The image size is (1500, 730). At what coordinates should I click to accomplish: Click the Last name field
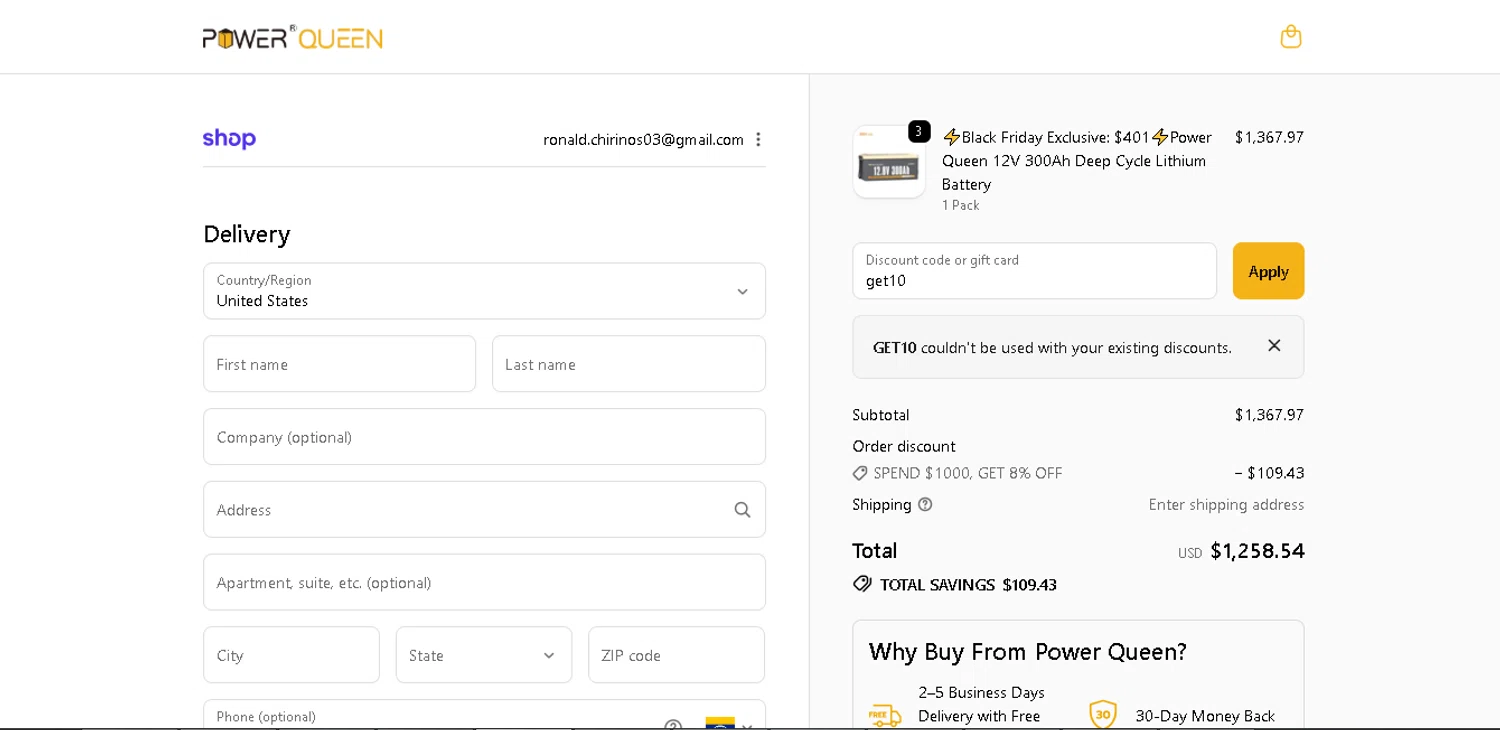coord(629,364)
